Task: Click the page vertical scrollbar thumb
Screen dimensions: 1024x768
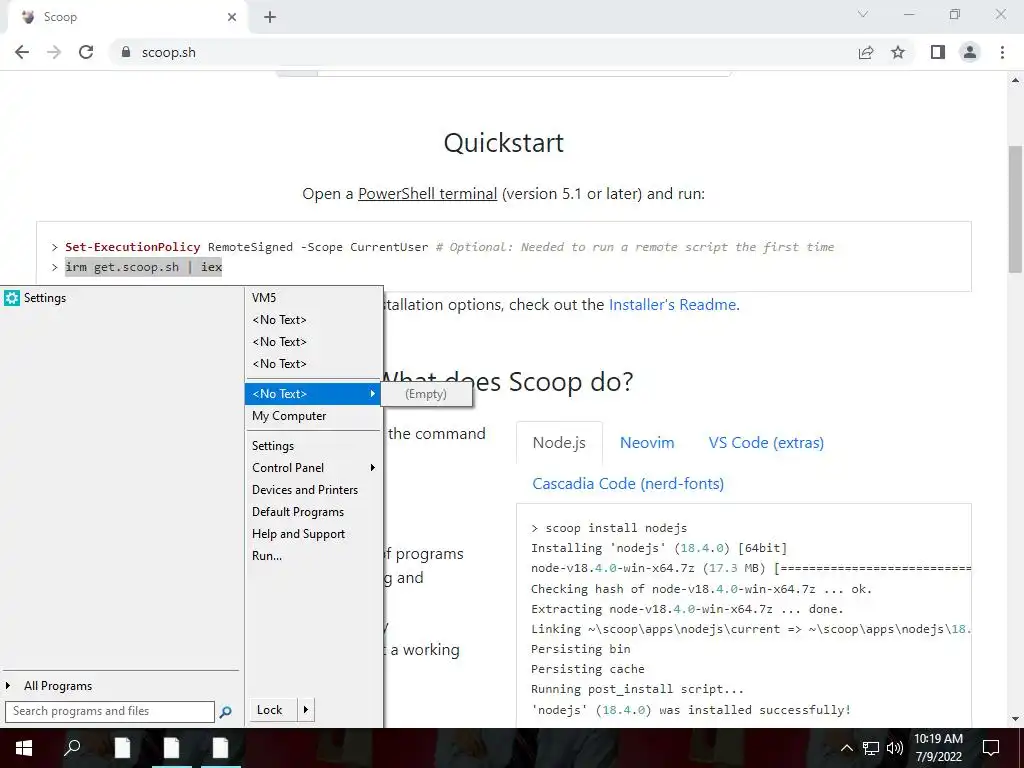Action: coord(1015,209)
